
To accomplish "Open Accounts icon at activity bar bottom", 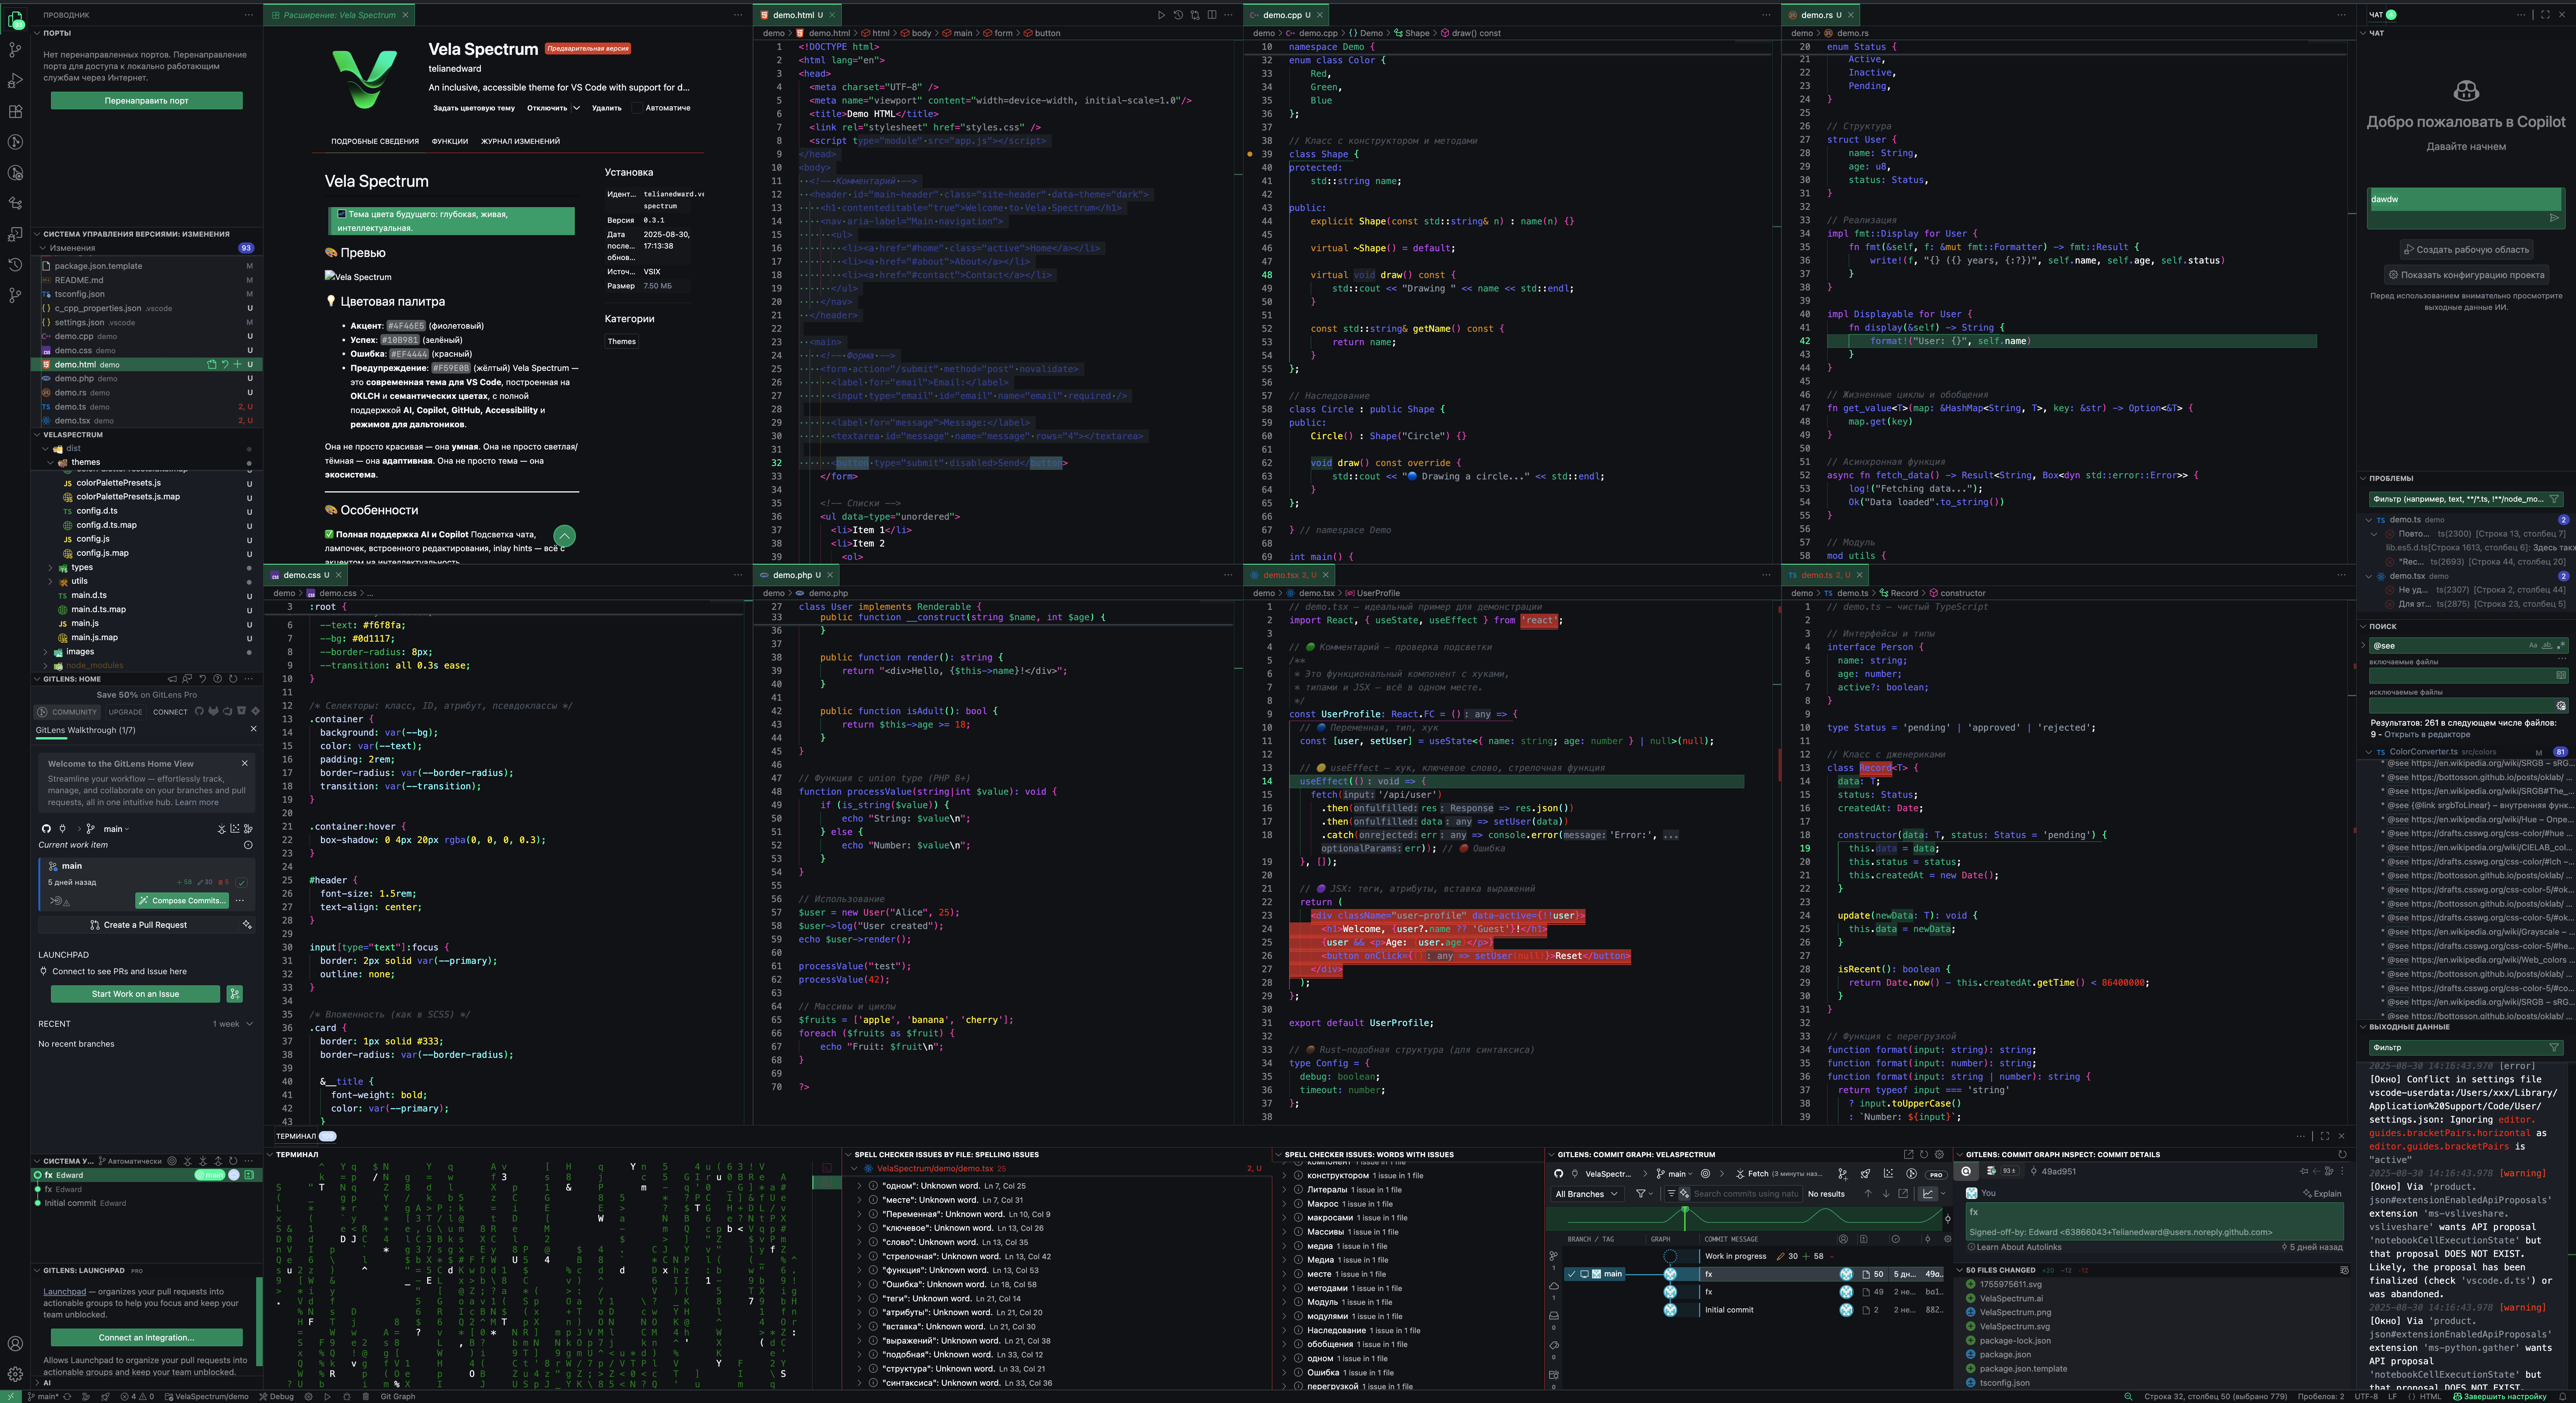I will click(15, 1344).
